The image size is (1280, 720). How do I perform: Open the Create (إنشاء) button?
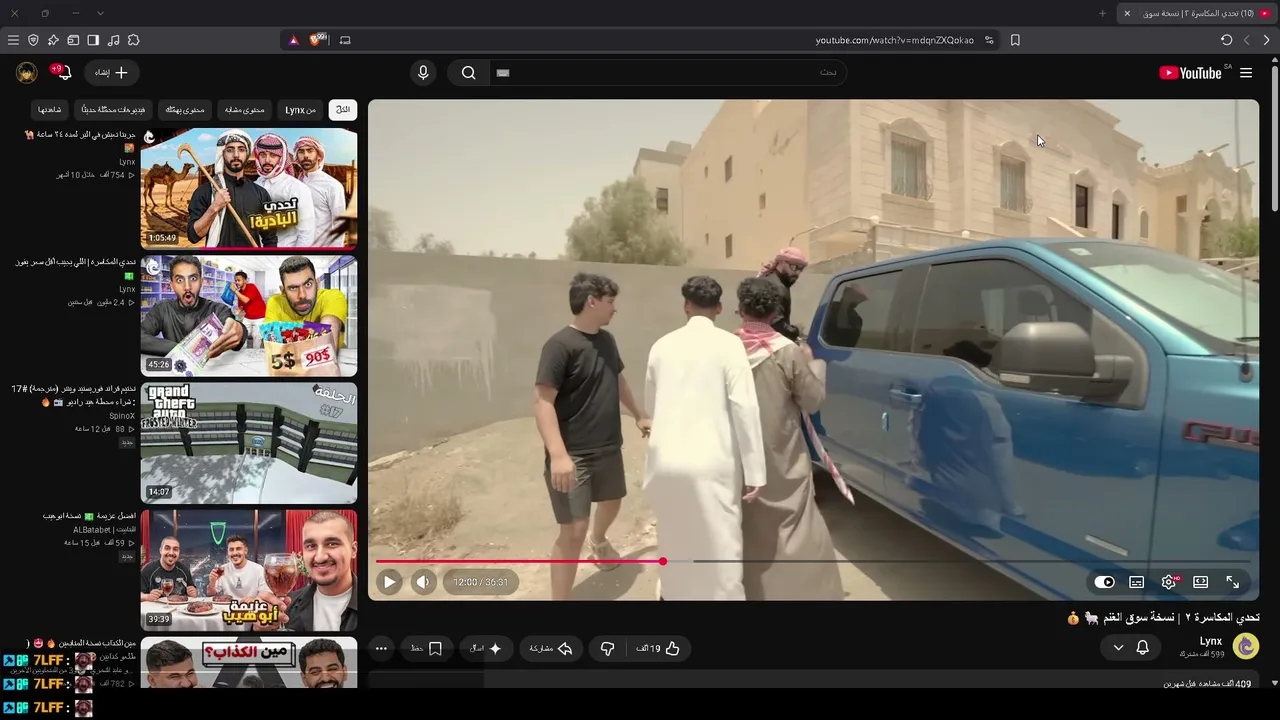tap(111, 73)
